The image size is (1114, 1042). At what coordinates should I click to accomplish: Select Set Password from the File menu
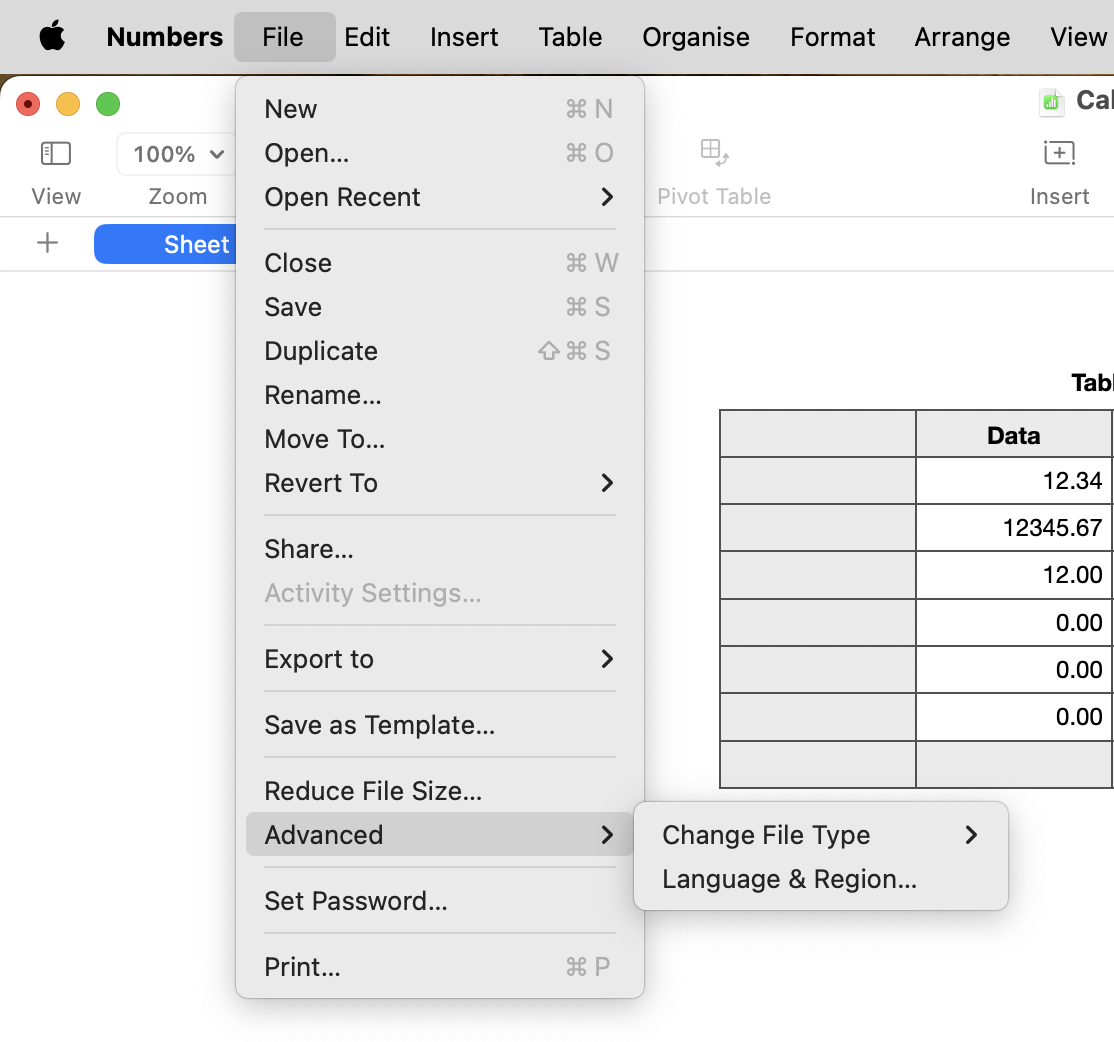(355, 901)
